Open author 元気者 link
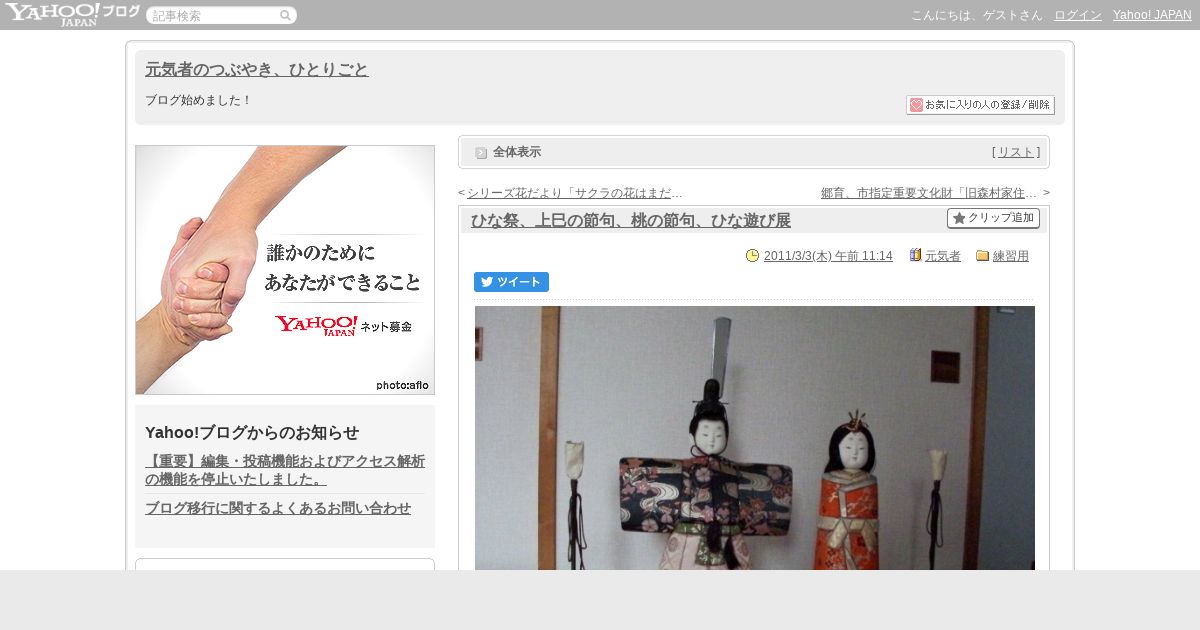1200x630 pixels. (x=943, y=256)
